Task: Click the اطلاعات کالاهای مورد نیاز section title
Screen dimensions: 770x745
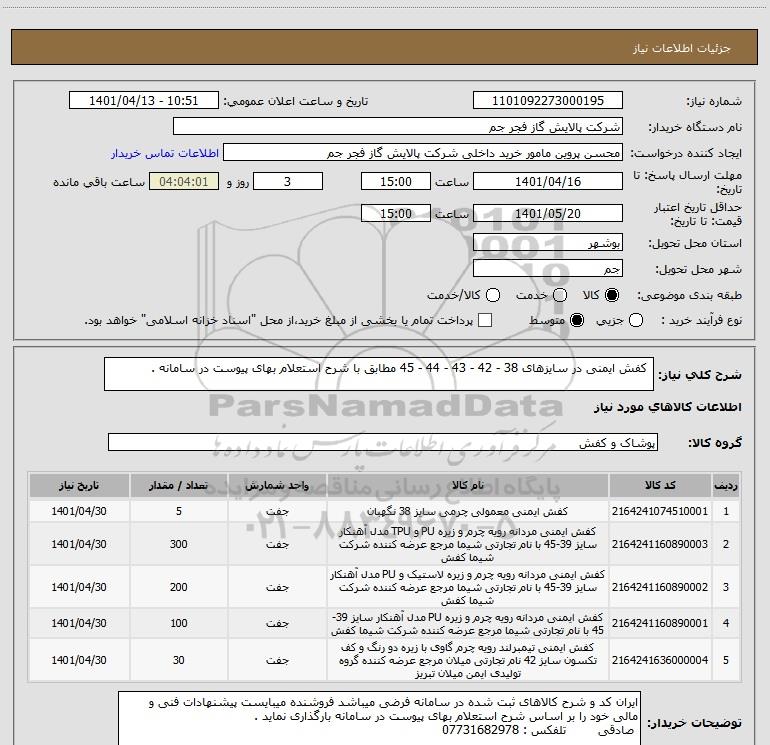Action: click(667, 407)
